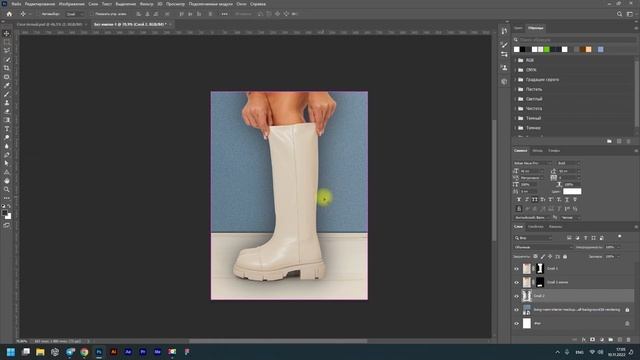Toggle visibility of Фон layer
Image resolution: width=640 pixels, height=360 pixels.
coord(516,324)
